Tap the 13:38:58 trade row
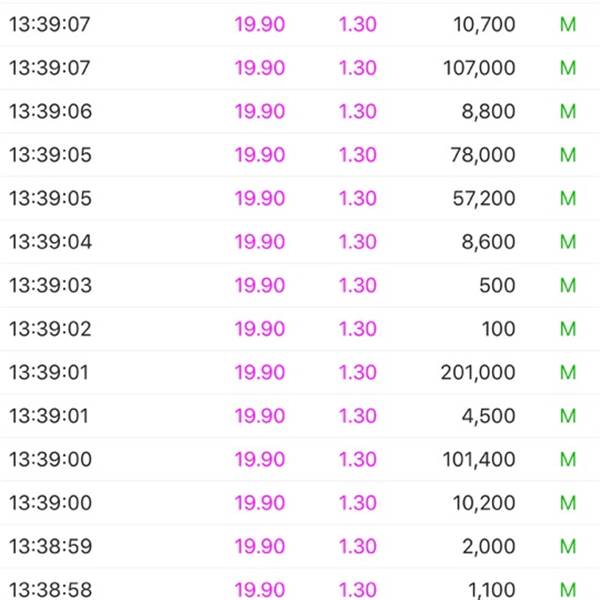Viewport: 600px width, 600px height. tap(300, 585)
